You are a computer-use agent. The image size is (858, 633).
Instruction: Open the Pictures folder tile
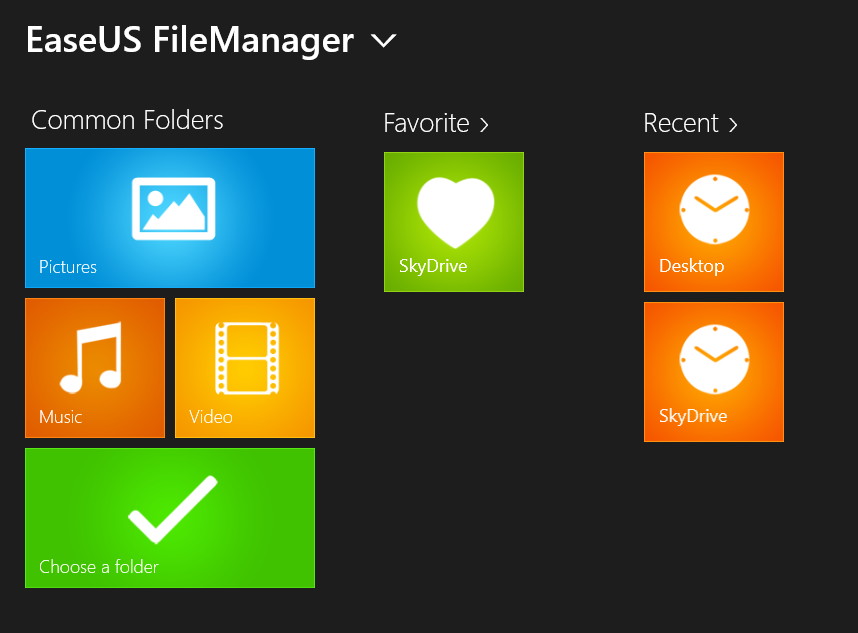(x=170, y=218)
